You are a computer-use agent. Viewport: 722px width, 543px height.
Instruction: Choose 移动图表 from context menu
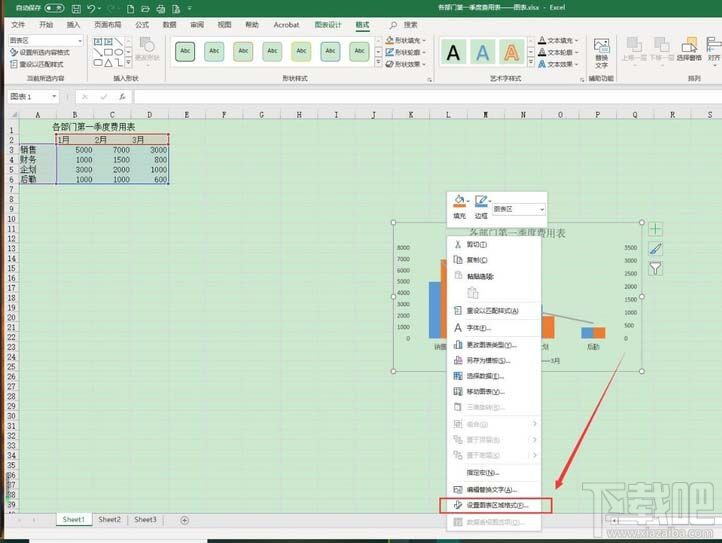point(493,392)
